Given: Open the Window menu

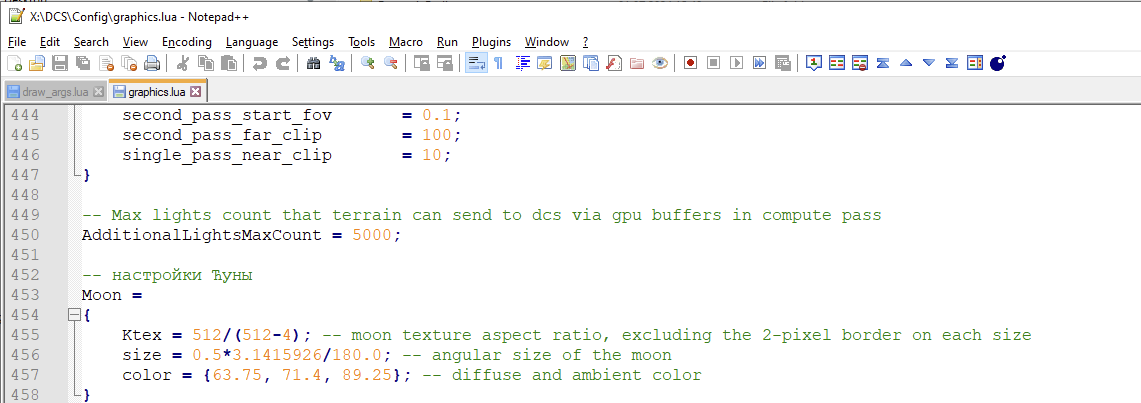Looking at the screenshot, I should pyautogui.click(x=546, y=41).
